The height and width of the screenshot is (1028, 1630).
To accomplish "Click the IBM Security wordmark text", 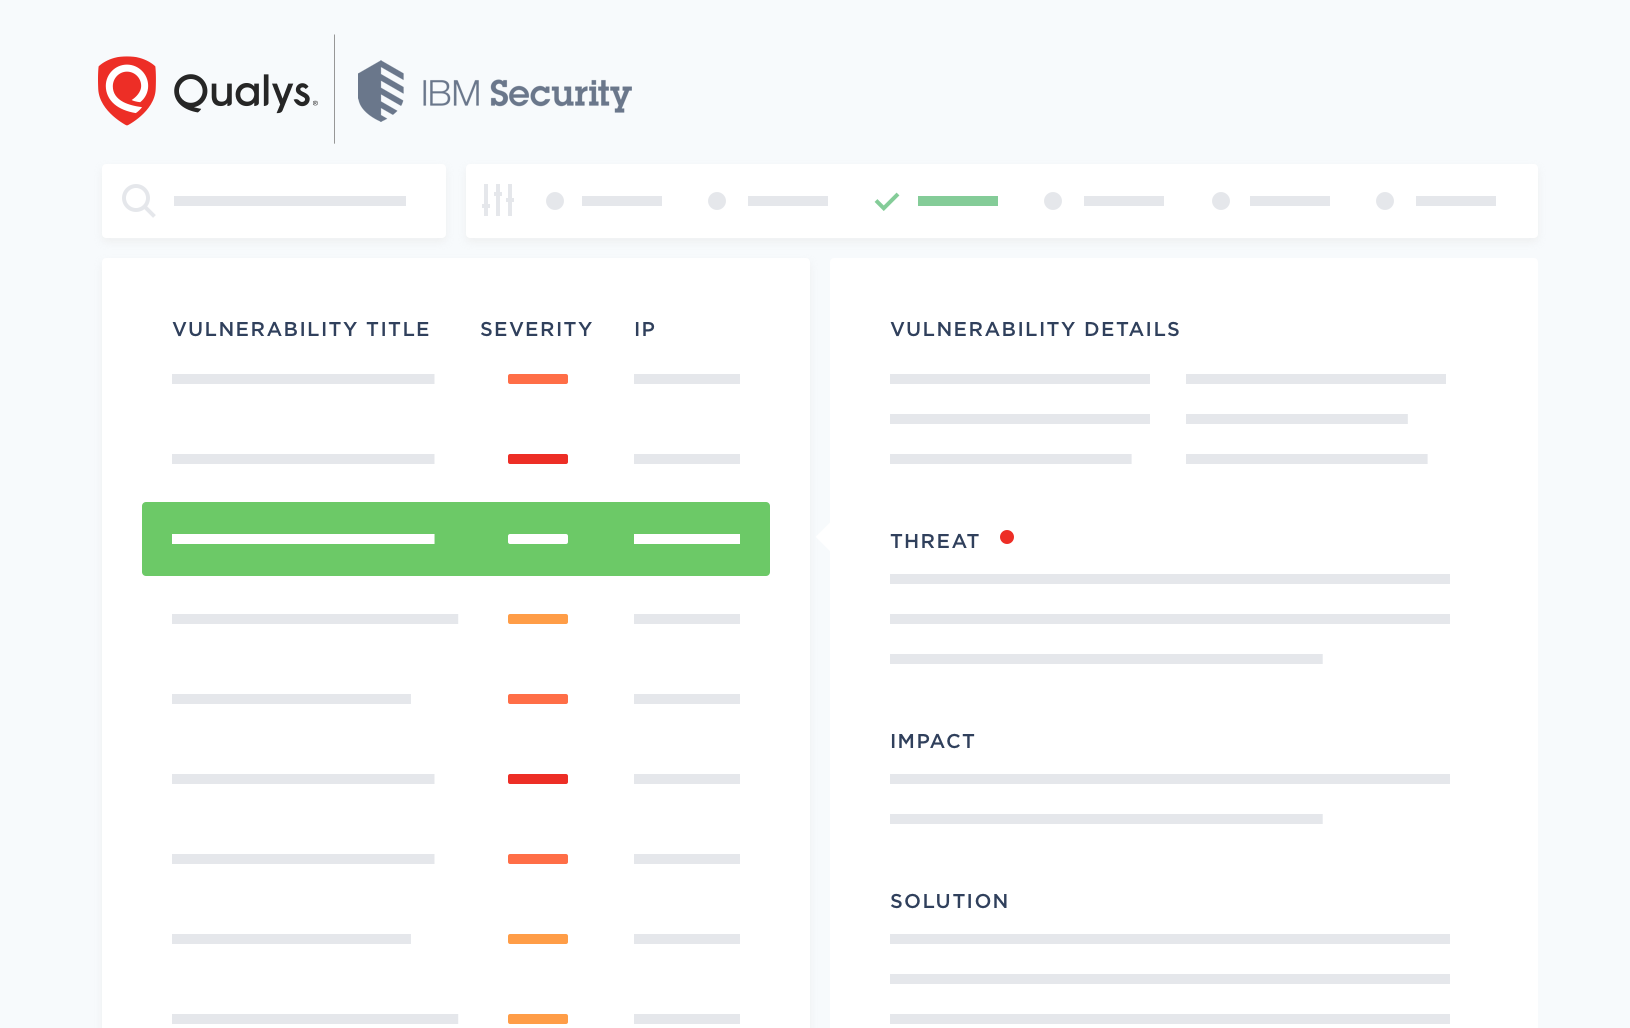I will [x=526, y=93].
